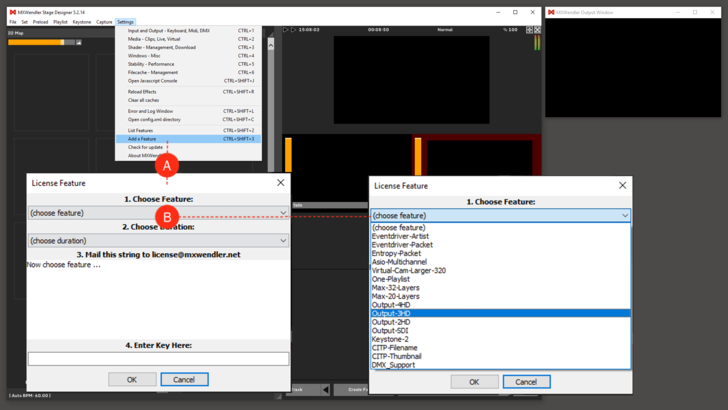Pick One-Playlist from the list
This screenshot has height=410, width=728.
500,279
